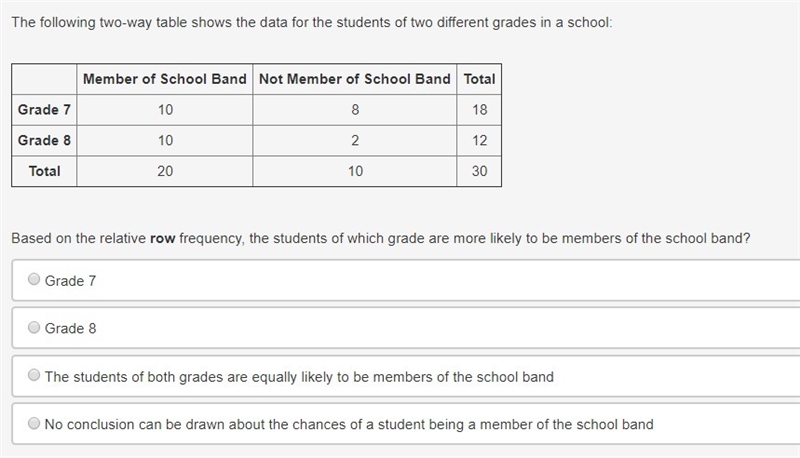The width and height of the screenshot is (800, 458).
Task: Click the Grade 8 answer text
Action: (70, 328)
